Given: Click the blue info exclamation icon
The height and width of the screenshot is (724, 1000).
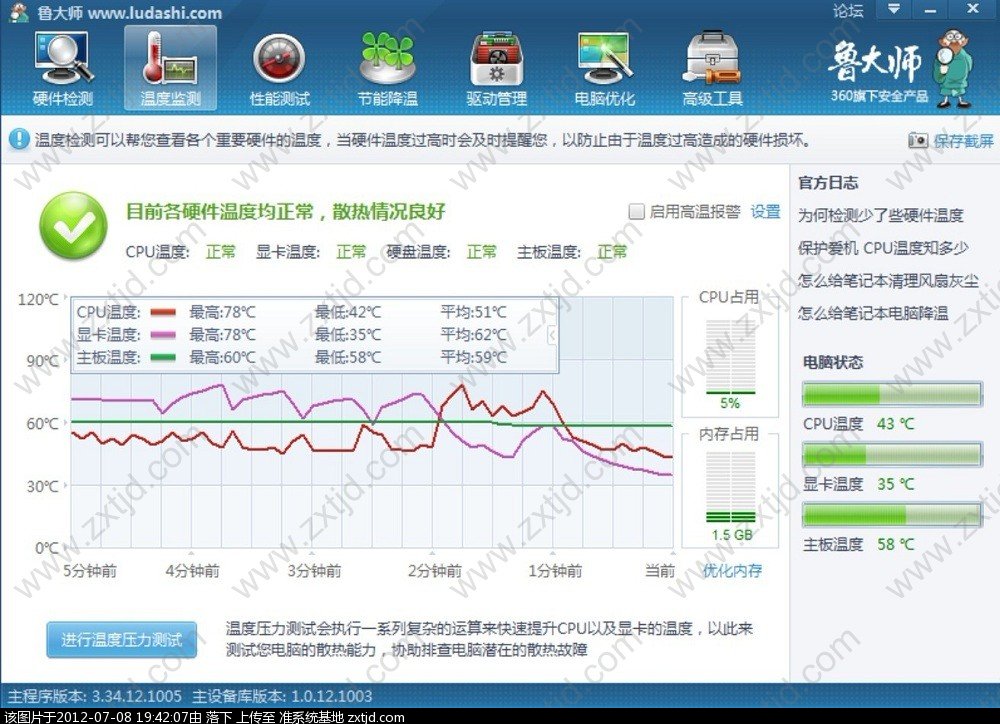Looking at the screenshot, I should [x=18, y=138].
